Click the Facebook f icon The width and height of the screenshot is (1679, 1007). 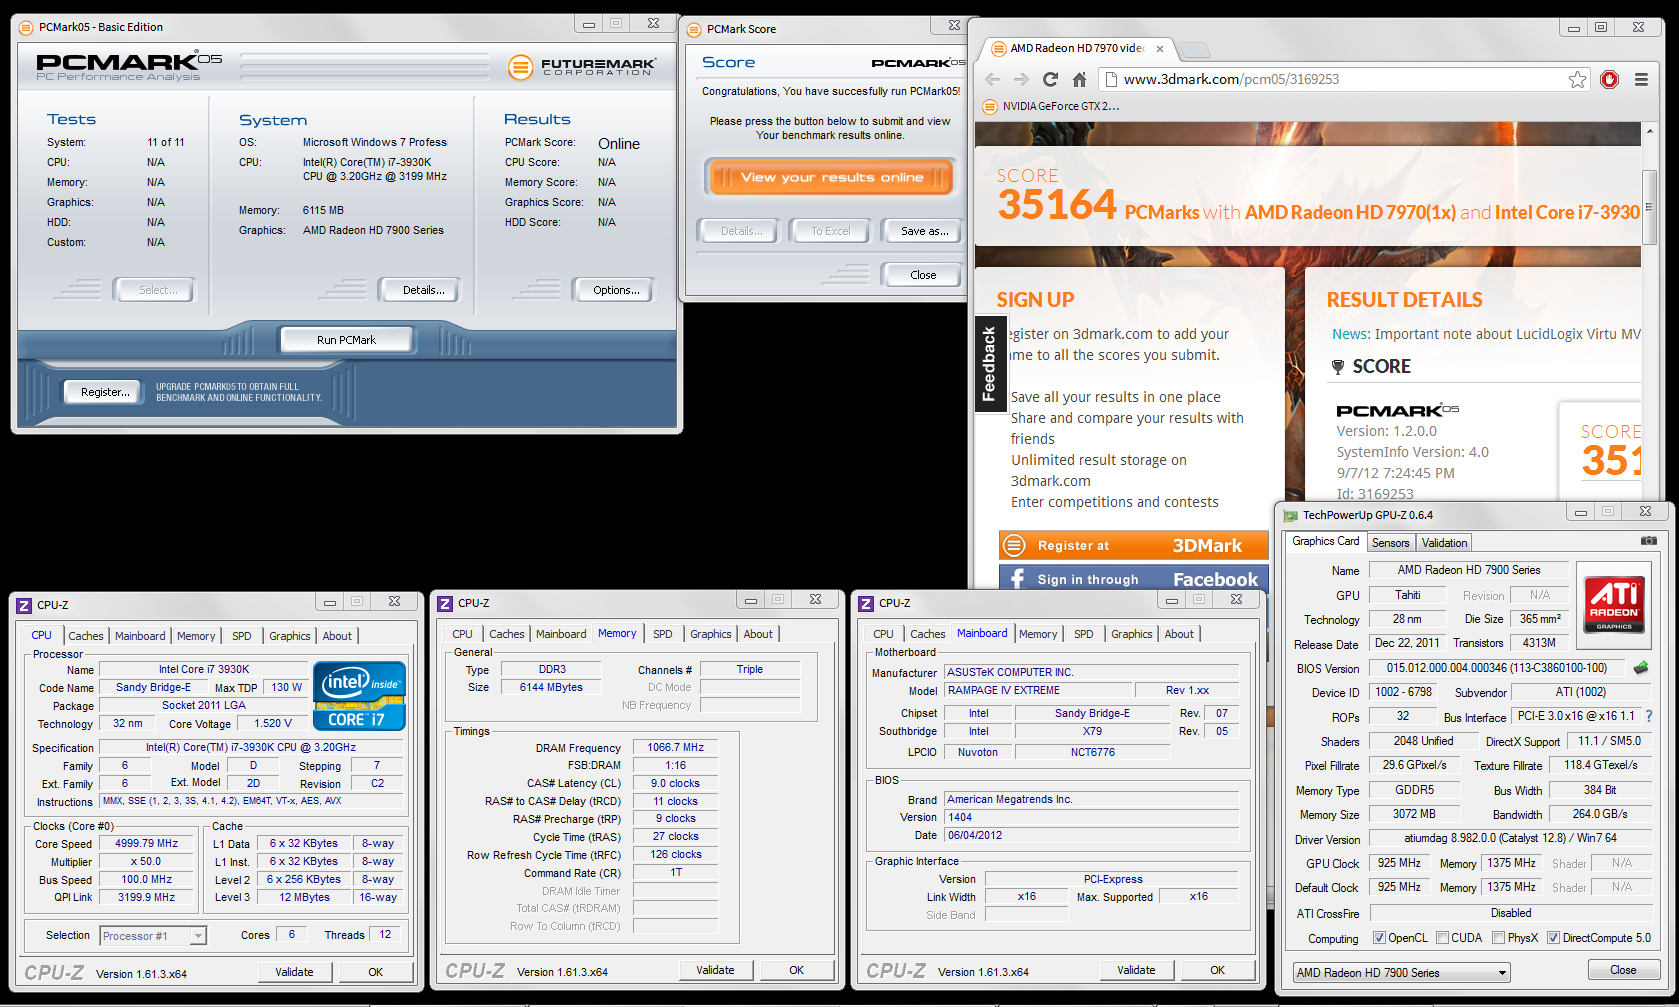[1017, 579]
